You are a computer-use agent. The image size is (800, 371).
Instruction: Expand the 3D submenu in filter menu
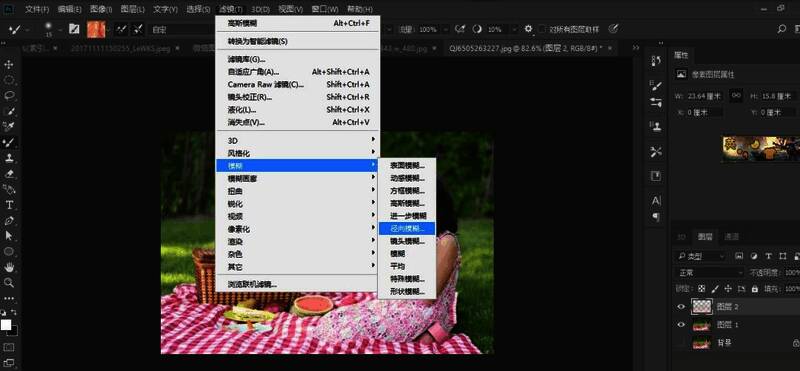[298, 140]
